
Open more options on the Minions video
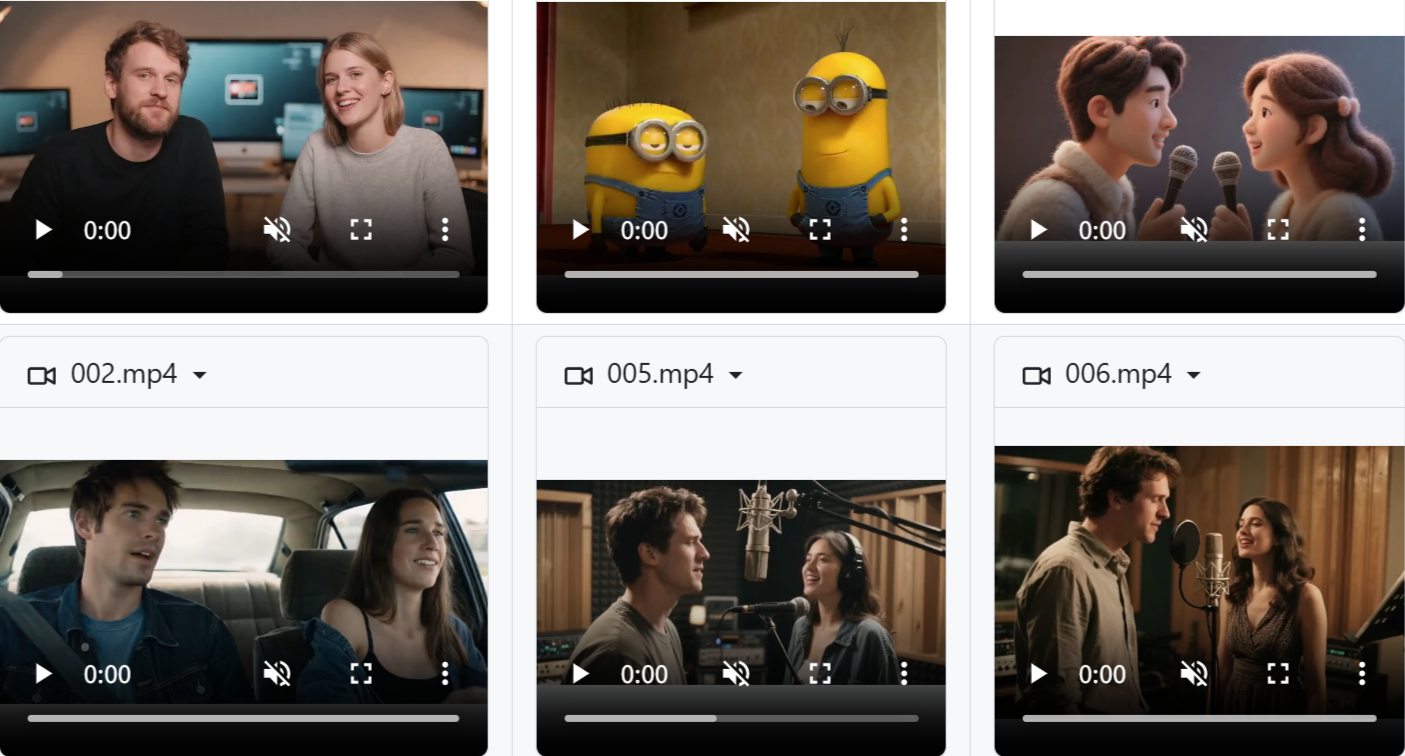click(903, 230)
